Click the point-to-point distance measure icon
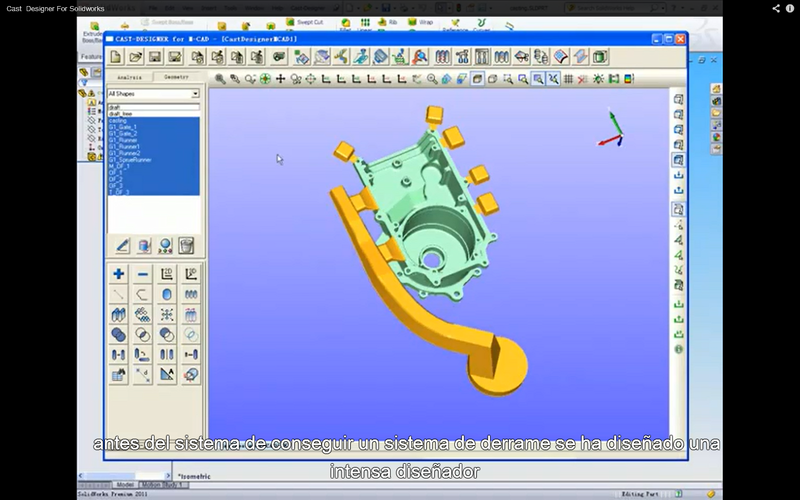This screenshot has height=500, width=800. (143, 375)
